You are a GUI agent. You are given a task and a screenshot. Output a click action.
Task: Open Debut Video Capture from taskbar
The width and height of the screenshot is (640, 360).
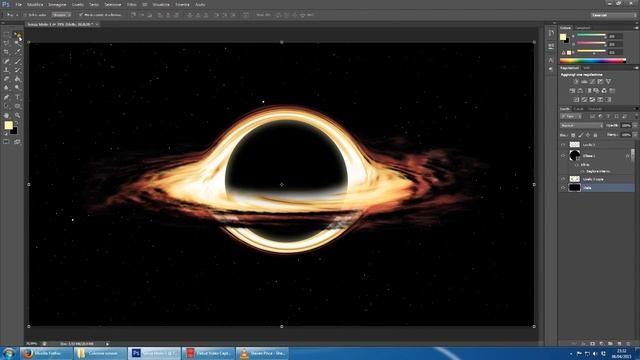pyautogui.click(x=208, y=353)
